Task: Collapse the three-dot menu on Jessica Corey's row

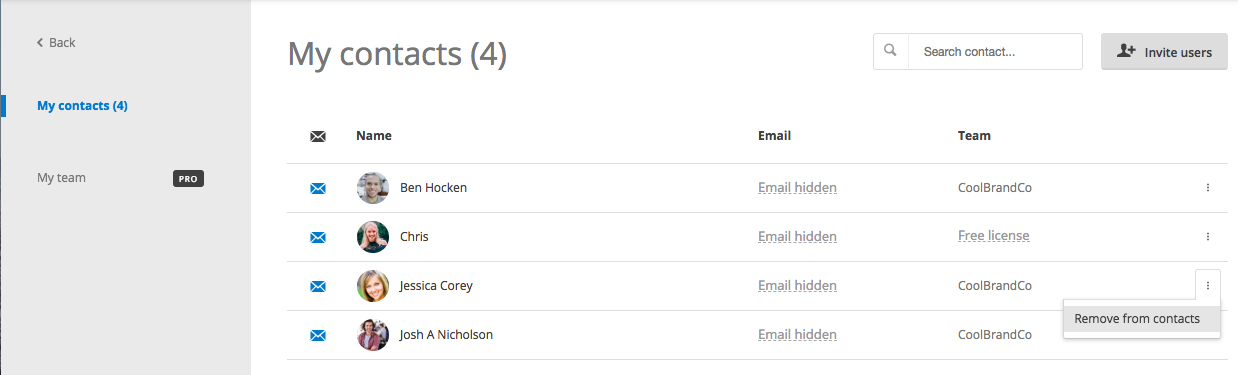Action: 1208,286
